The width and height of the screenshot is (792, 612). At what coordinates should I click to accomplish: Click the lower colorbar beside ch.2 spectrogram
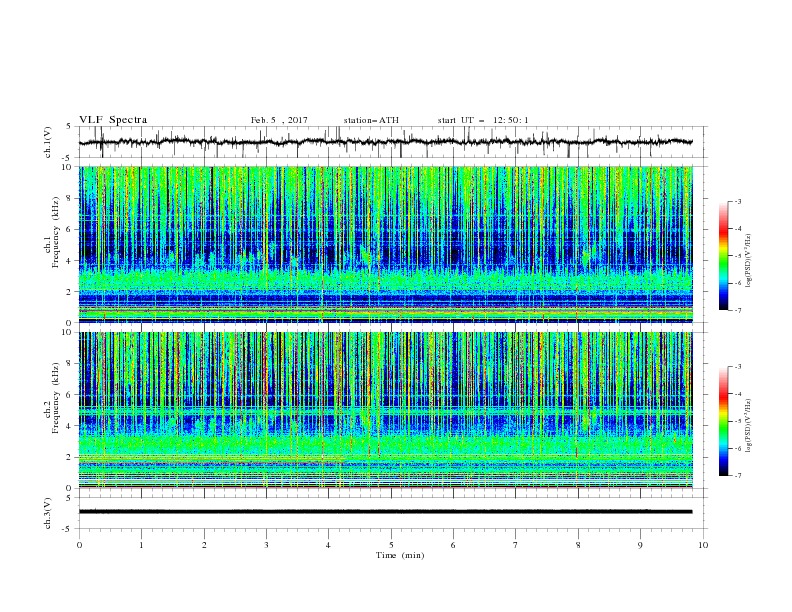coord(724,421)
